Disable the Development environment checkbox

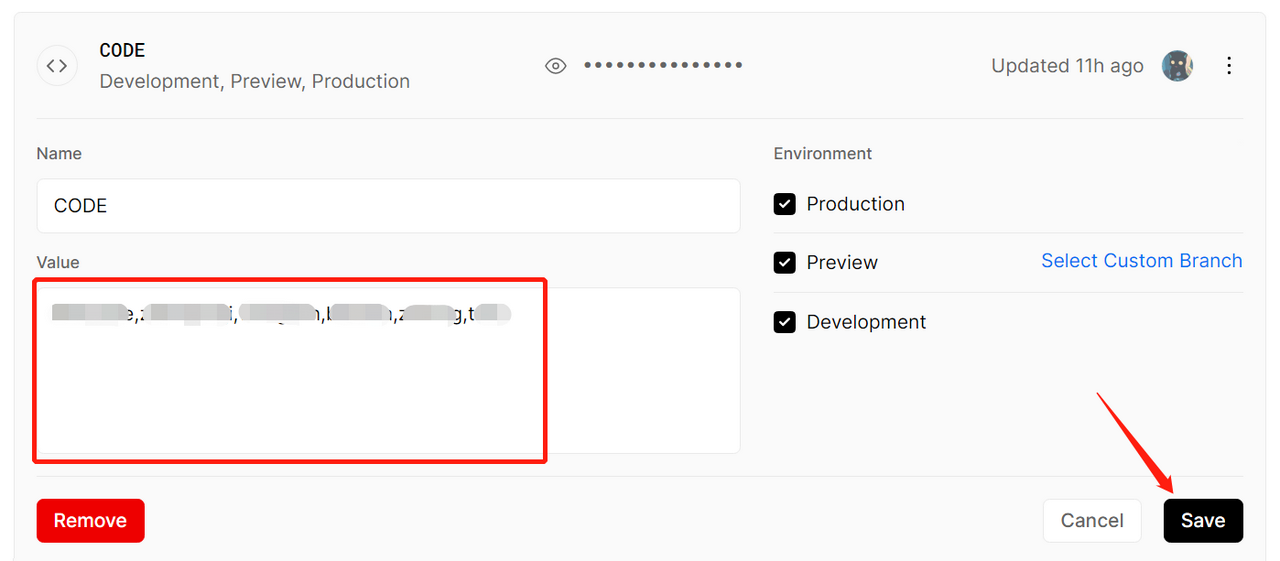[x=785, y=322]
